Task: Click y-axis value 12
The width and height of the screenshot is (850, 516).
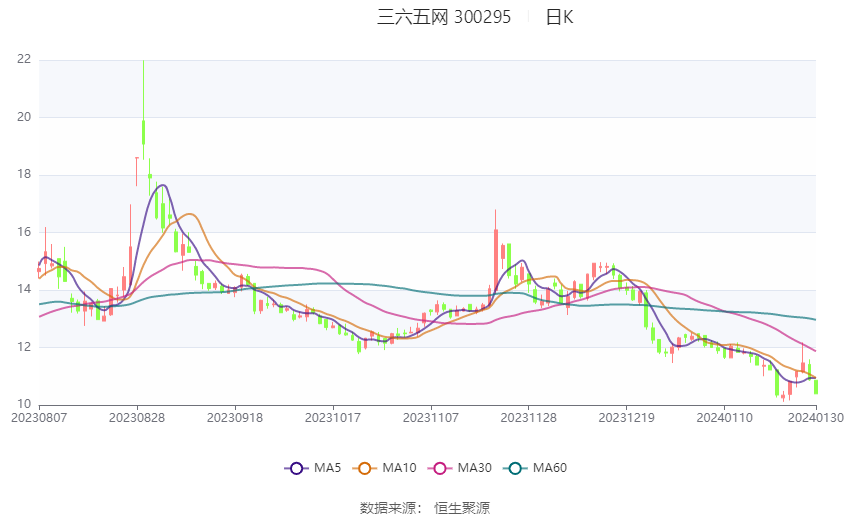Action: pos(24,346)
